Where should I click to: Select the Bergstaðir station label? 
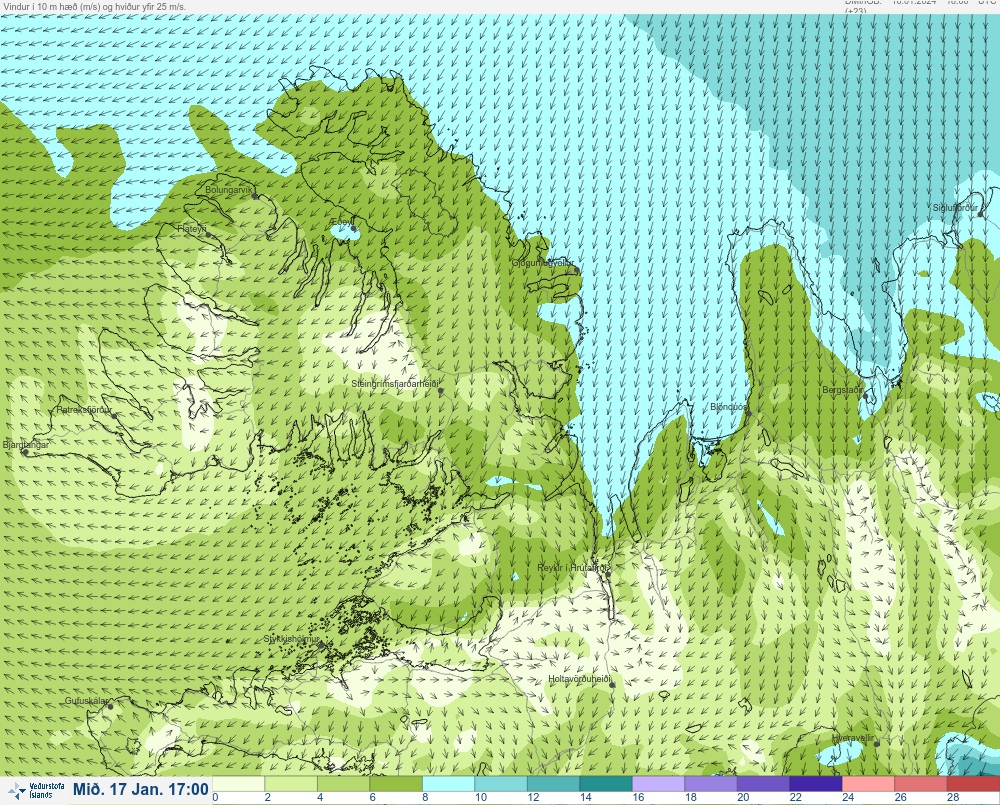click(842, 390)
